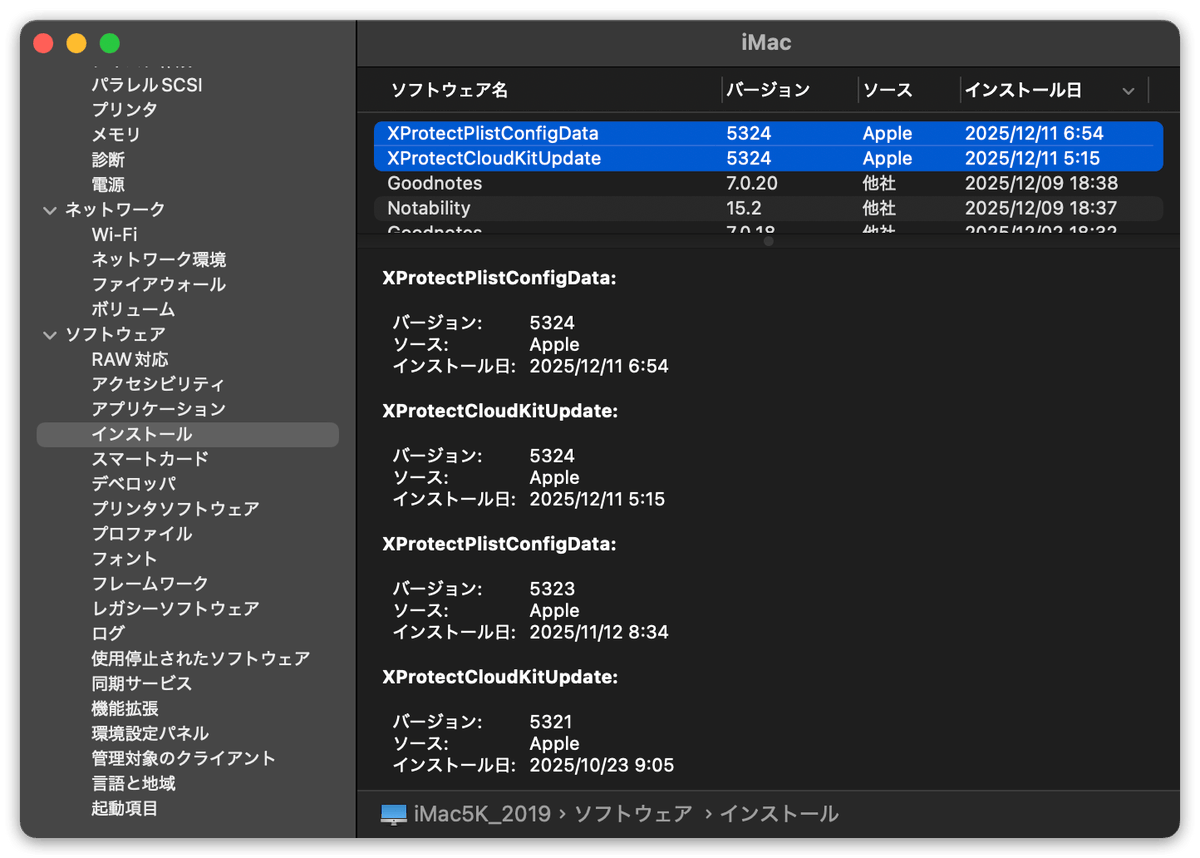Click the yellow minimize window button
This screenshot has height=858, width=1200.
pyautogui.click(x=76, y=43)
